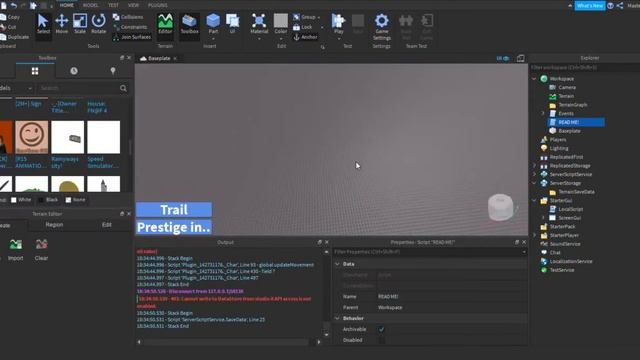Toggle Join Surfaces option
This screenshot has width=640, height=360.
[x=132, y=37]
